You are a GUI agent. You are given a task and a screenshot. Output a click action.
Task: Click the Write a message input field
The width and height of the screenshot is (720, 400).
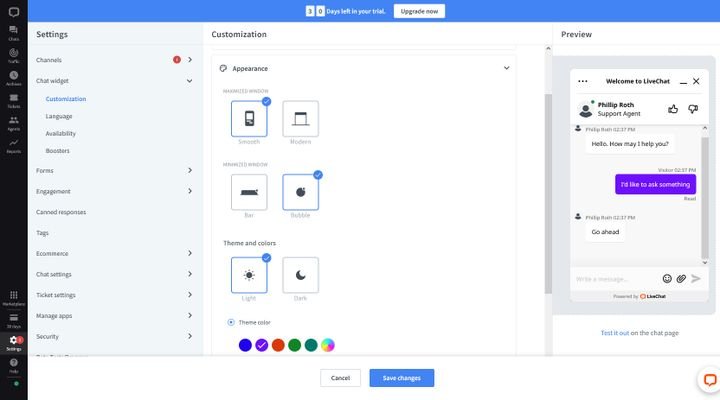pyautogui.click(x=615, y=279)
